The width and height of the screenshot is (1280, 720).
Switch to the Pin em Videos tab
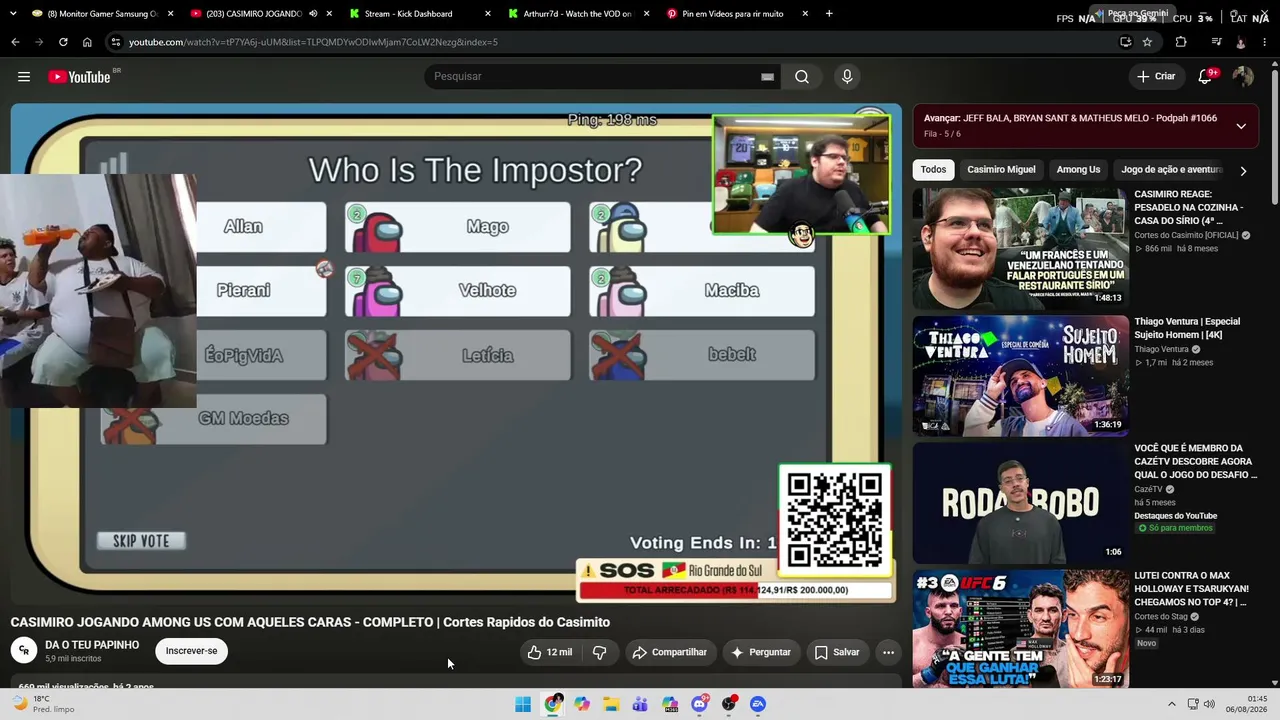(738, 14)
